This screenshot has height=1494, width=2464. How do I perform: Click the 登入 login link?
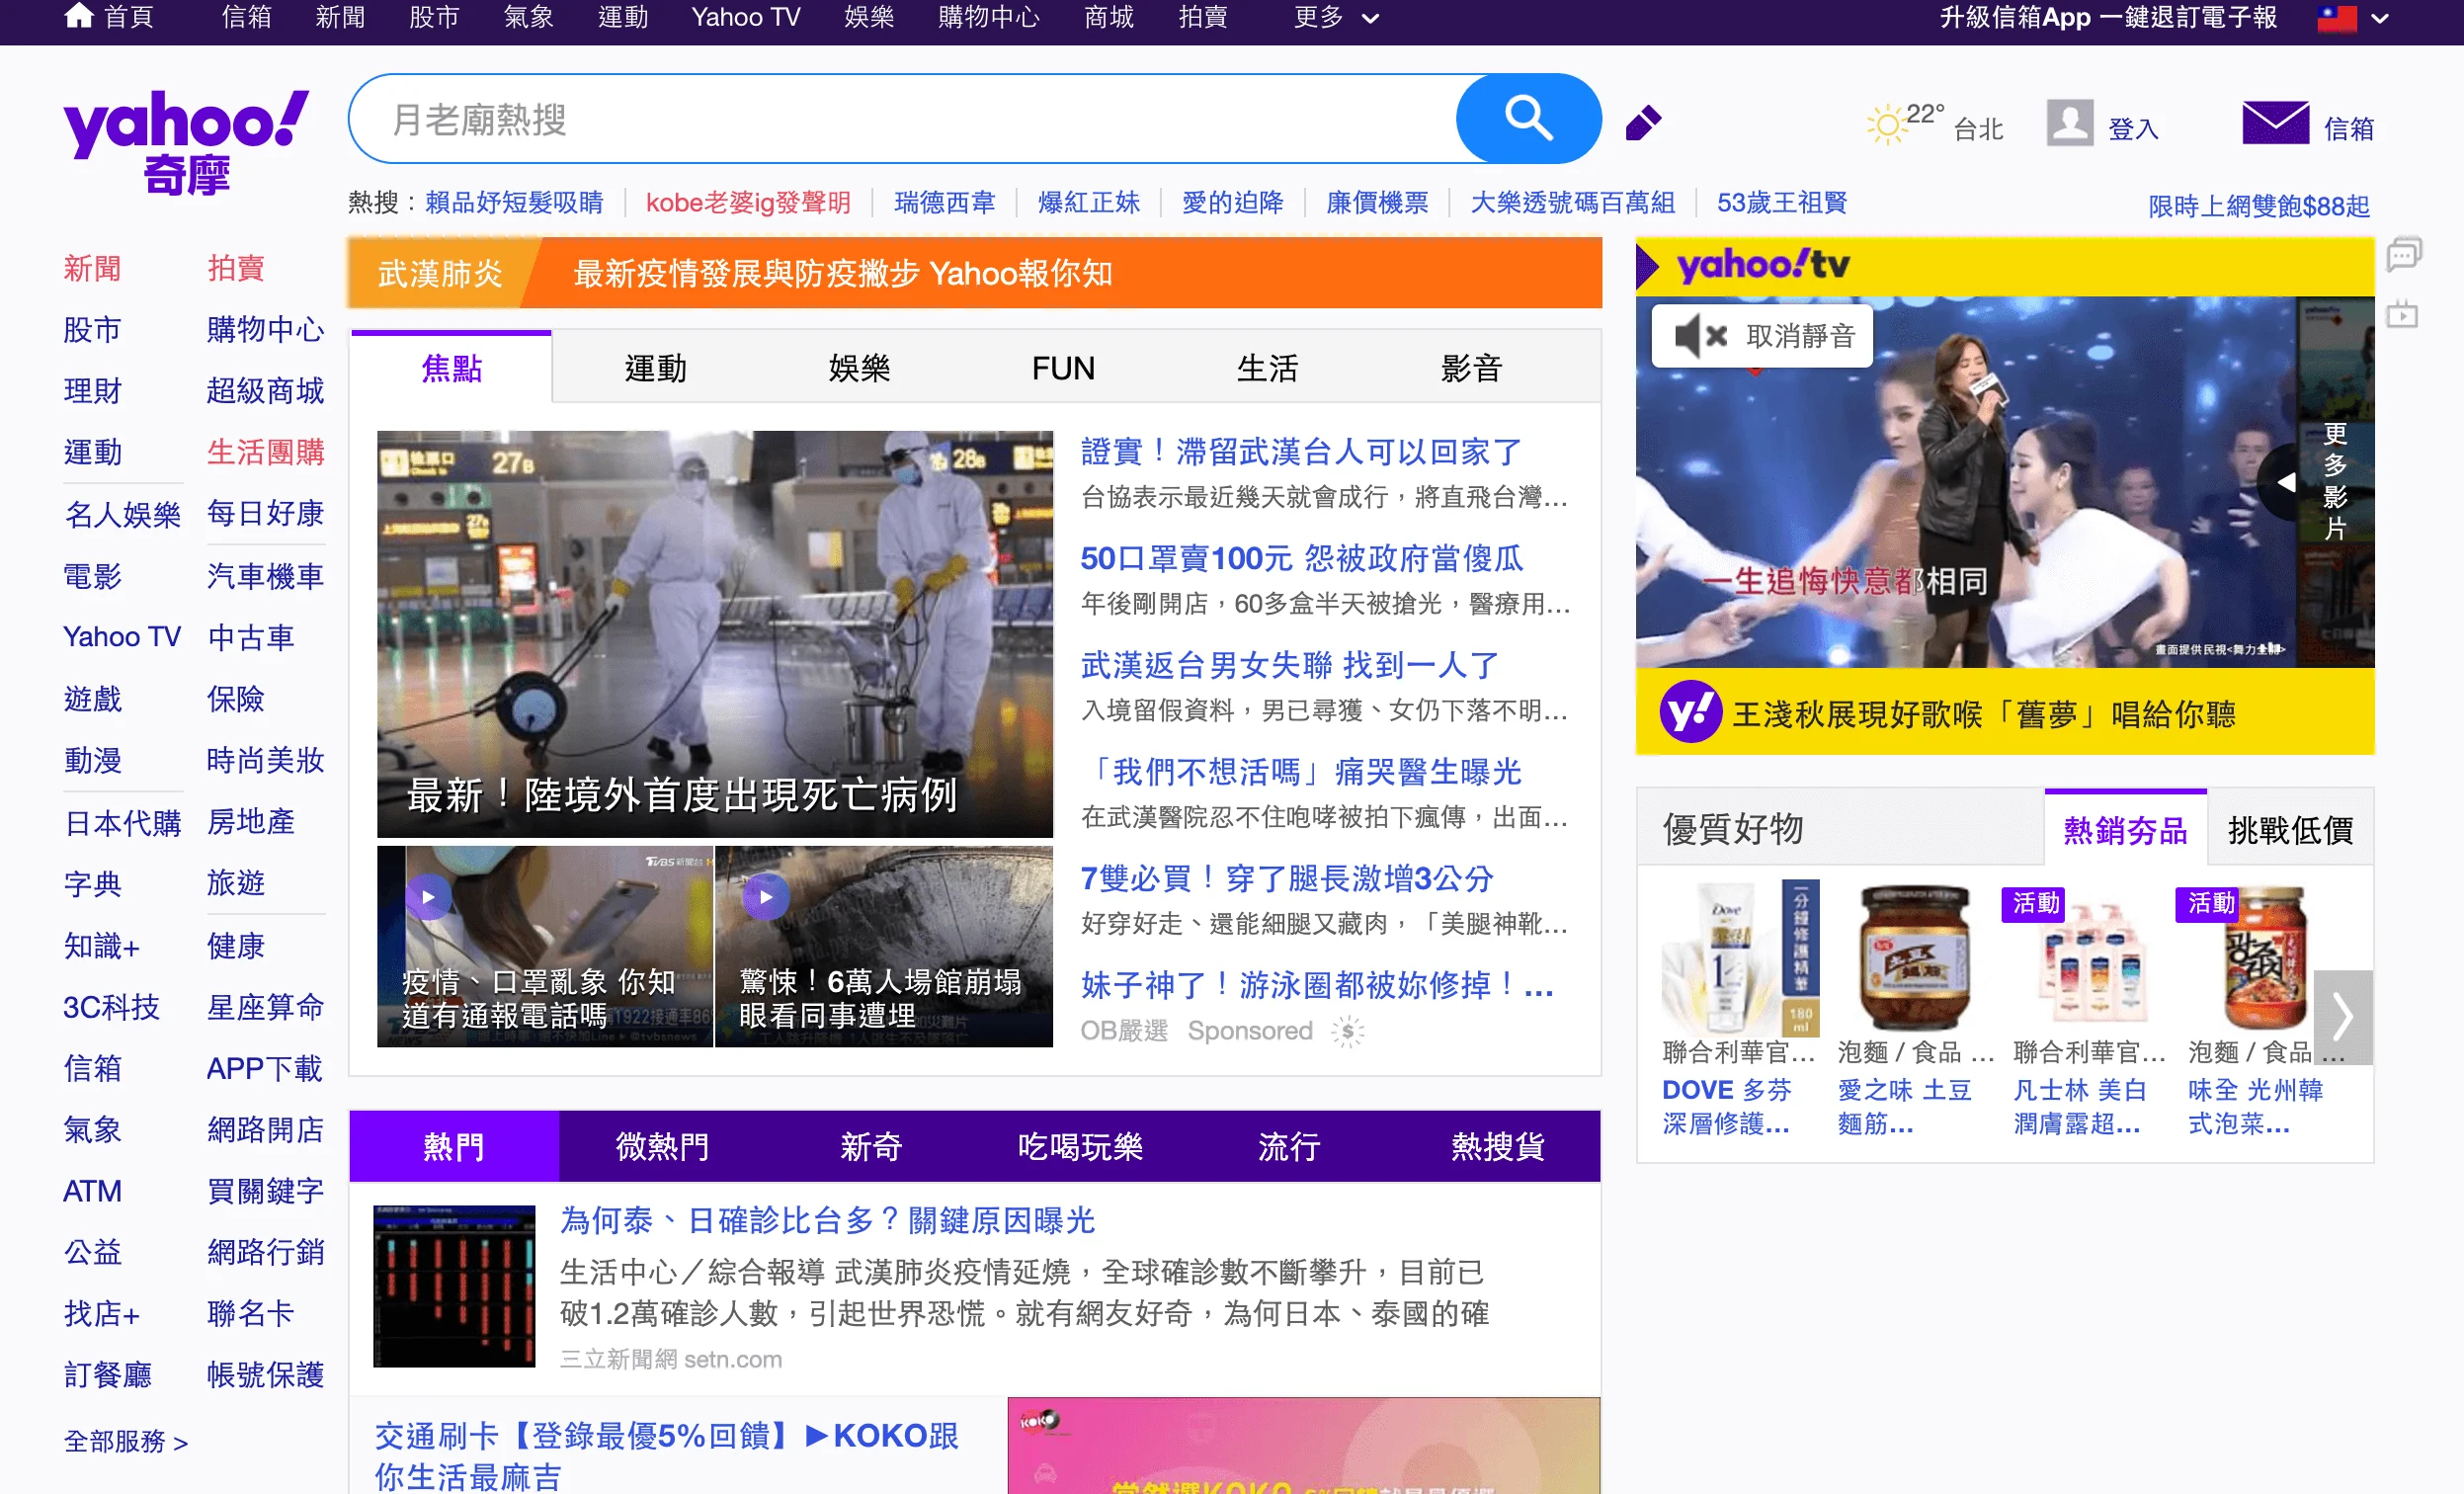pos(2133,128)
